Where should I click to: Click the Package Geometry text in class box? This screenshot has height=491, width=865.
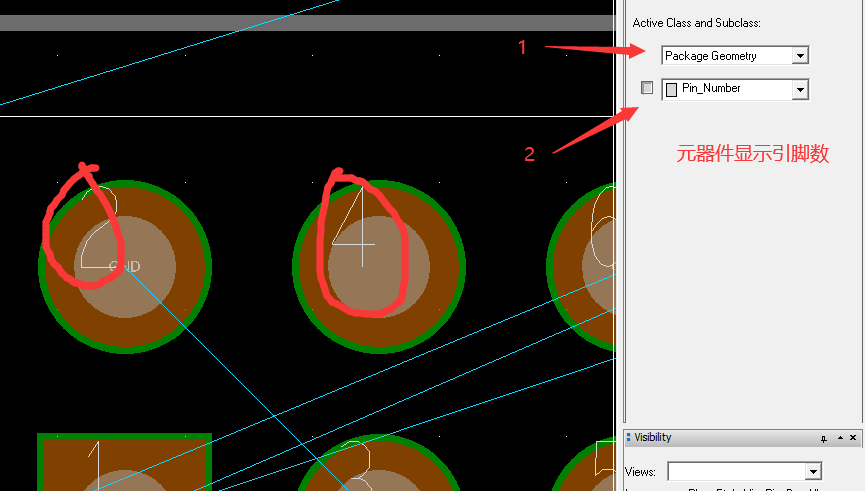(711, 56)
